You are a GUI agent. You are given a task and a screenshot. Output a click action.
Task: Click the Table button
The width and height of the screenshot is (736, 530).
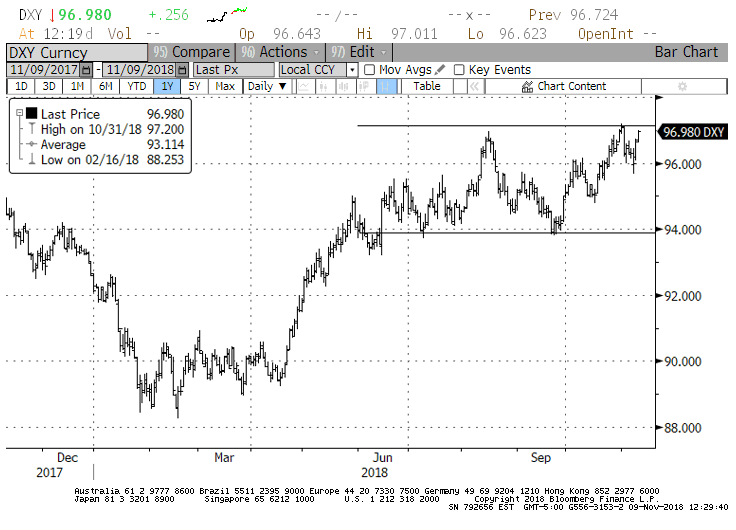[x=427, y=87]
